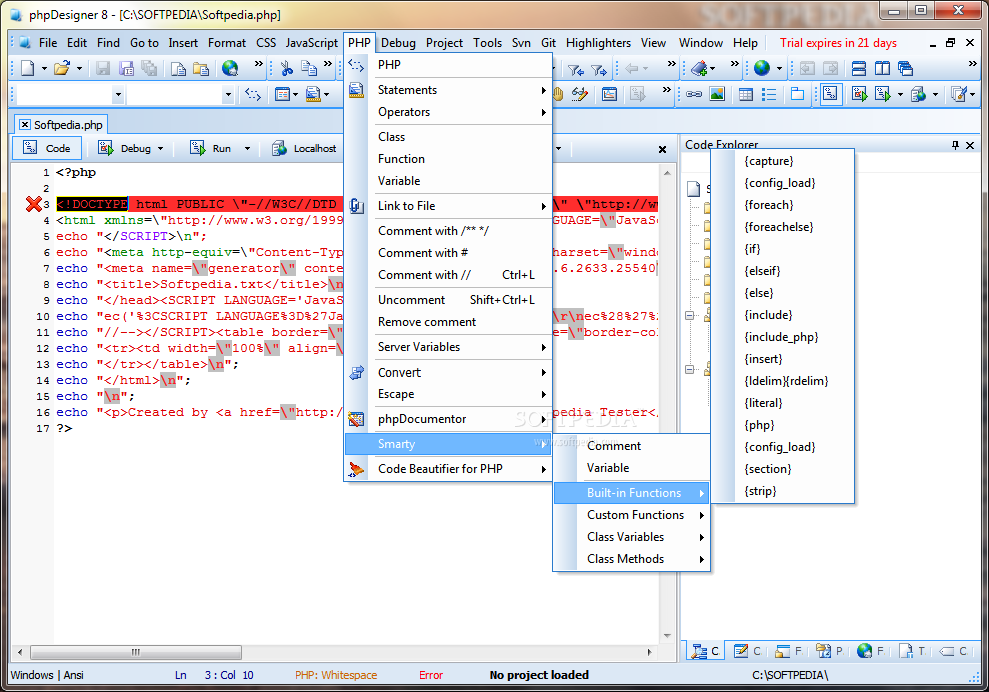Click Trial expires in 21 days link
This screenshot has height=692, width=989.
coord(838,43)
